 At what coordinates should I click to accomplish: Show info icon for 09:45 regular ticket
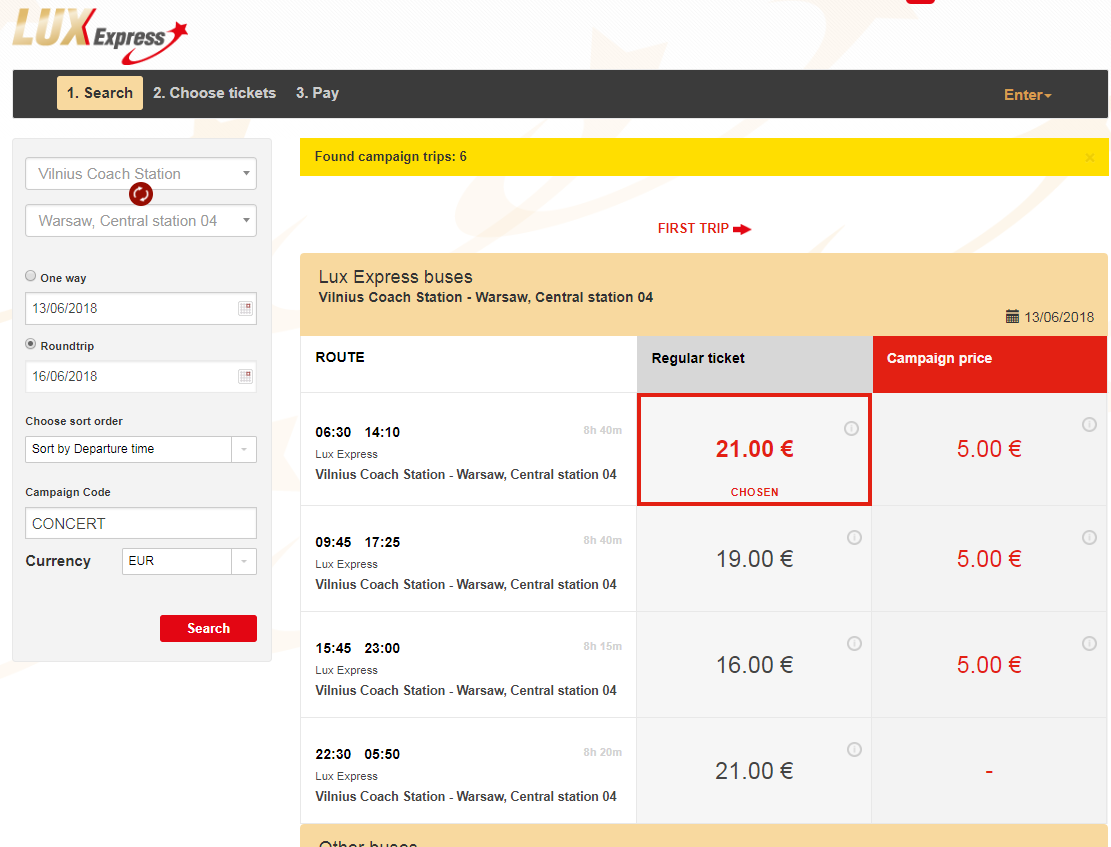click(x=855, y=537)
